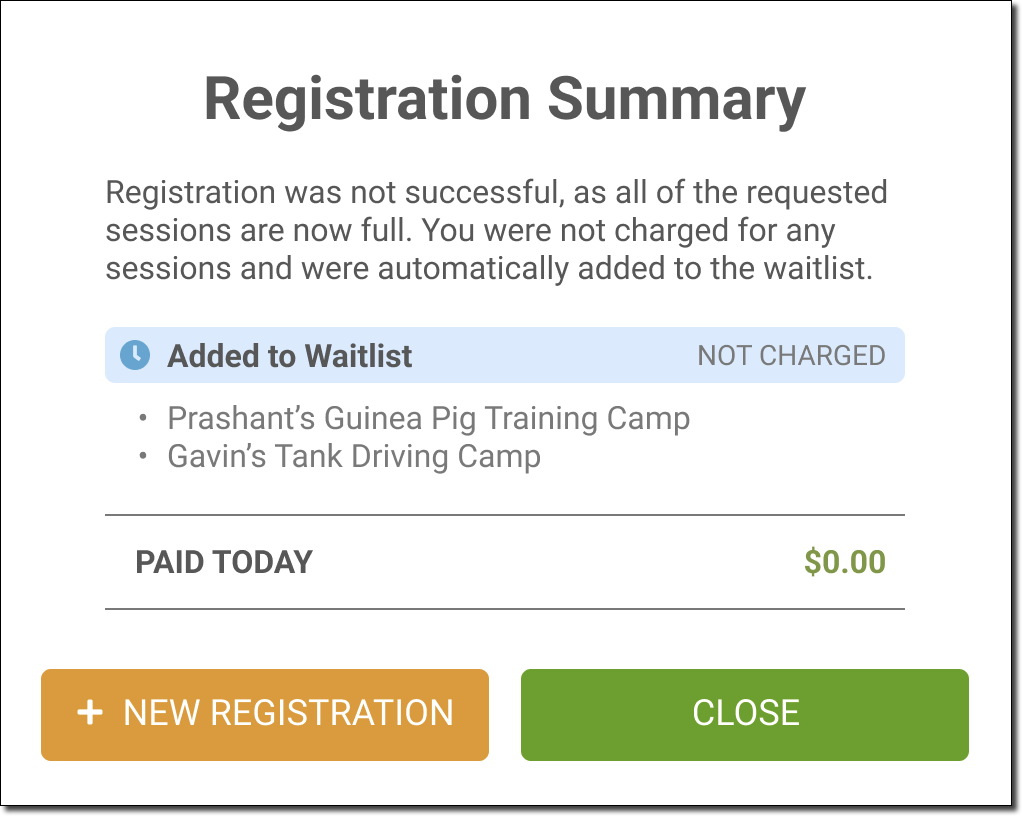Start a new registration
This screenshot has width=1022, height=816.
pos(265,714)
